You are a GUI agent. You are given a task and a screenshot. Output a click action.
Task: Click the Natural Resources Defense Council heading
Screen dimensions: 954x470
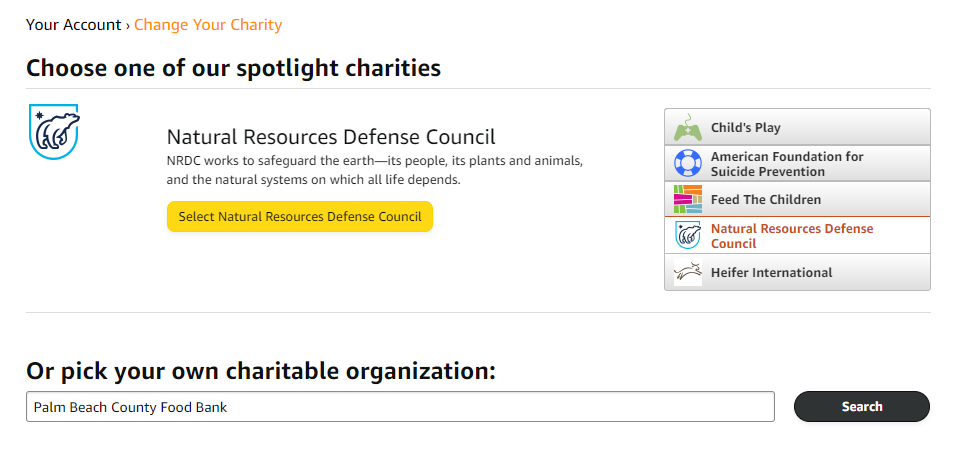[331, 137]
